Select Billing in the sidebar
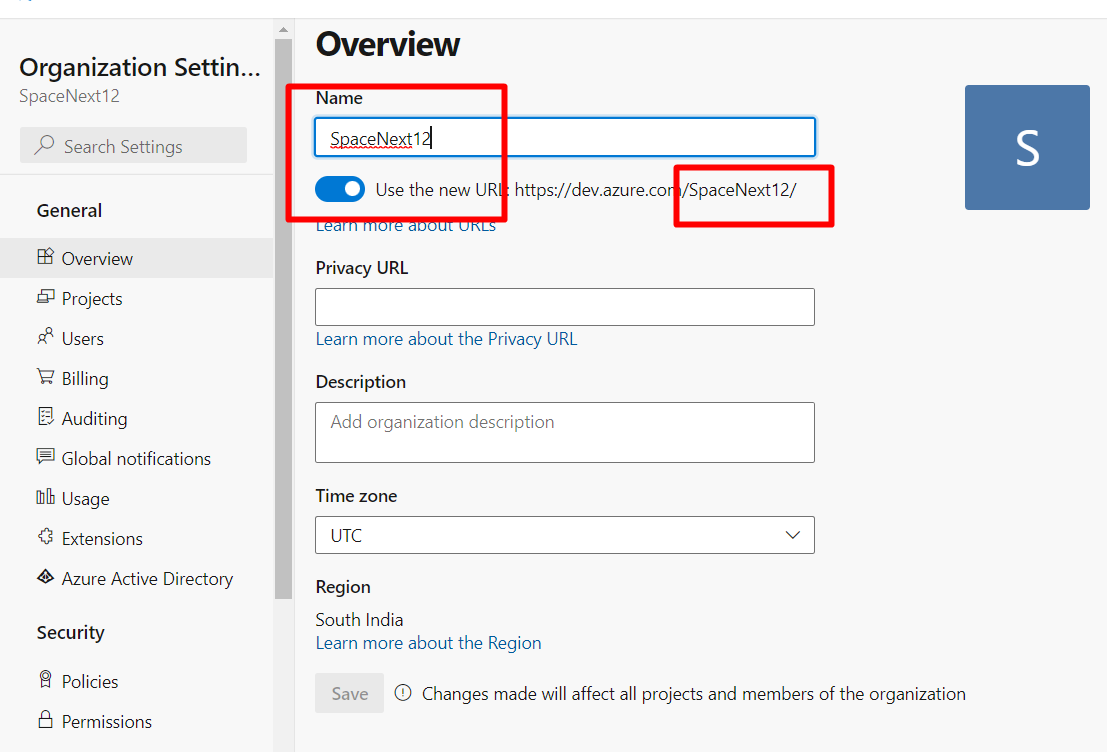Viewport: 1107px width, 752px height. pos(136,378)
